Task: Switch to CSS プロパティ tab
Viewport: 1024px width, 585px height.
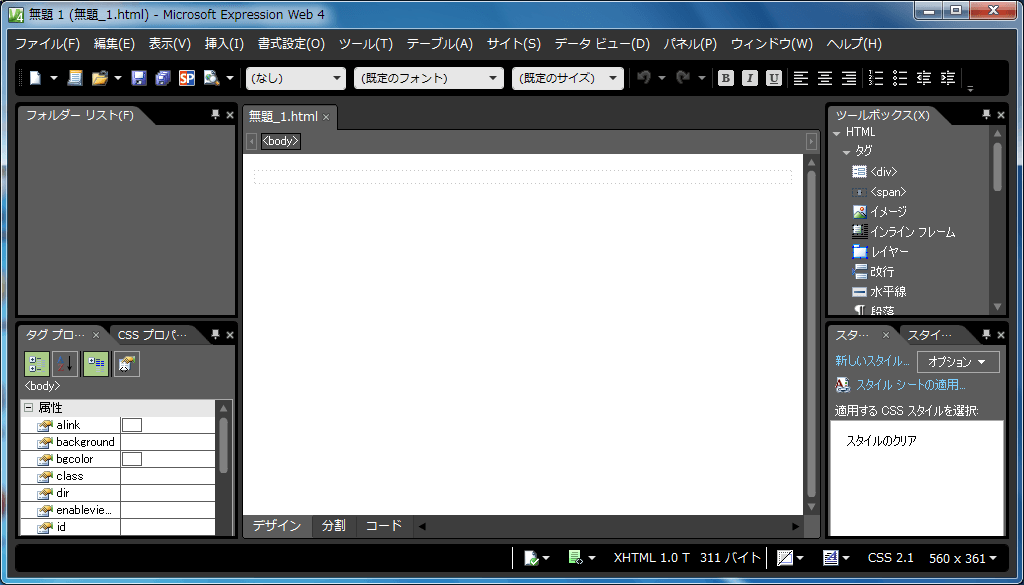Action: coord(152,335)
